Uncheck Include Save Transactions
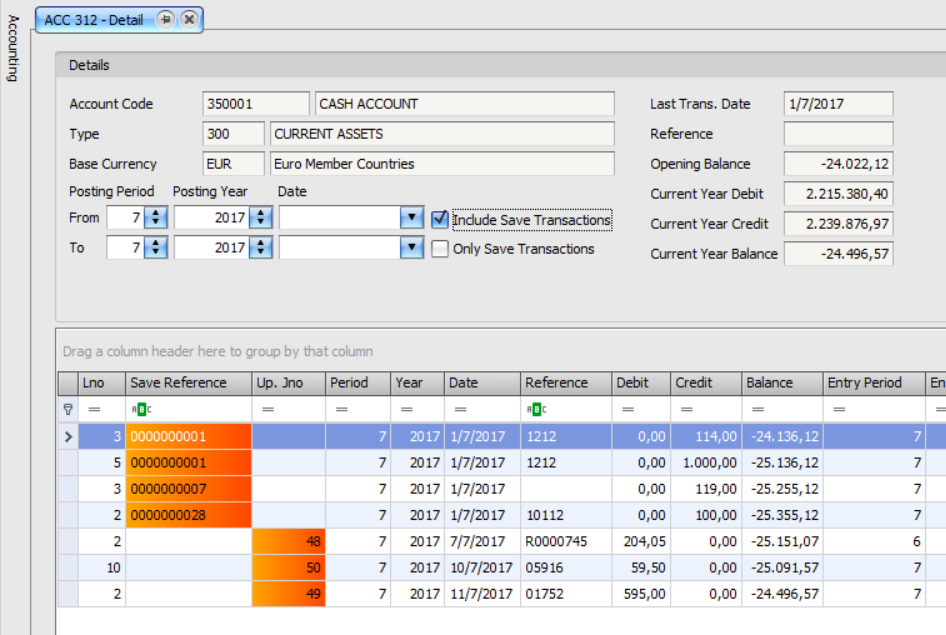This screenshot has width=946, height=635. (x=439, y=218)
